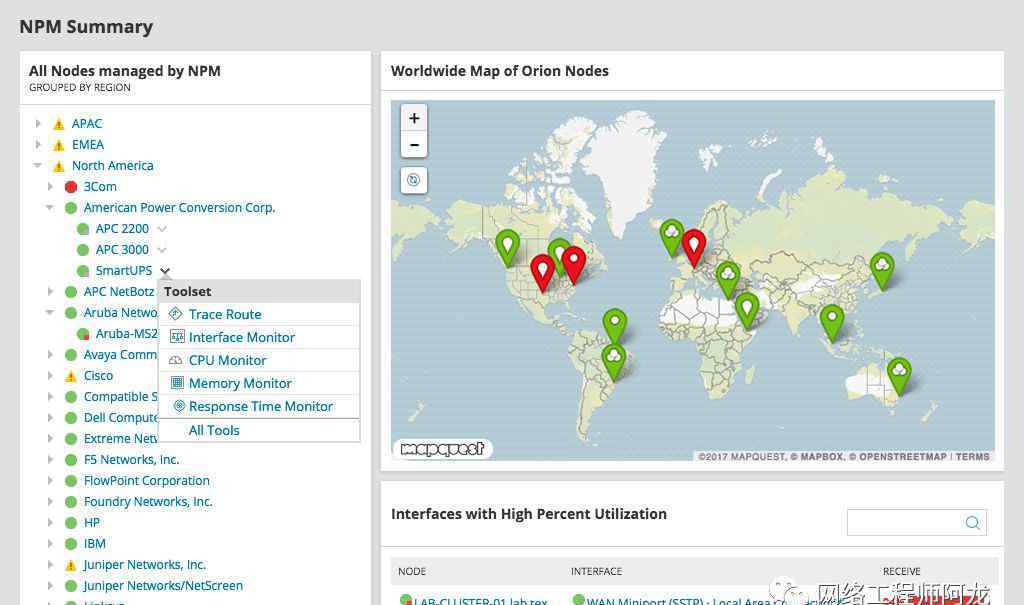
Task: Click the green map pin over Australia
Action: click(899, 374)
